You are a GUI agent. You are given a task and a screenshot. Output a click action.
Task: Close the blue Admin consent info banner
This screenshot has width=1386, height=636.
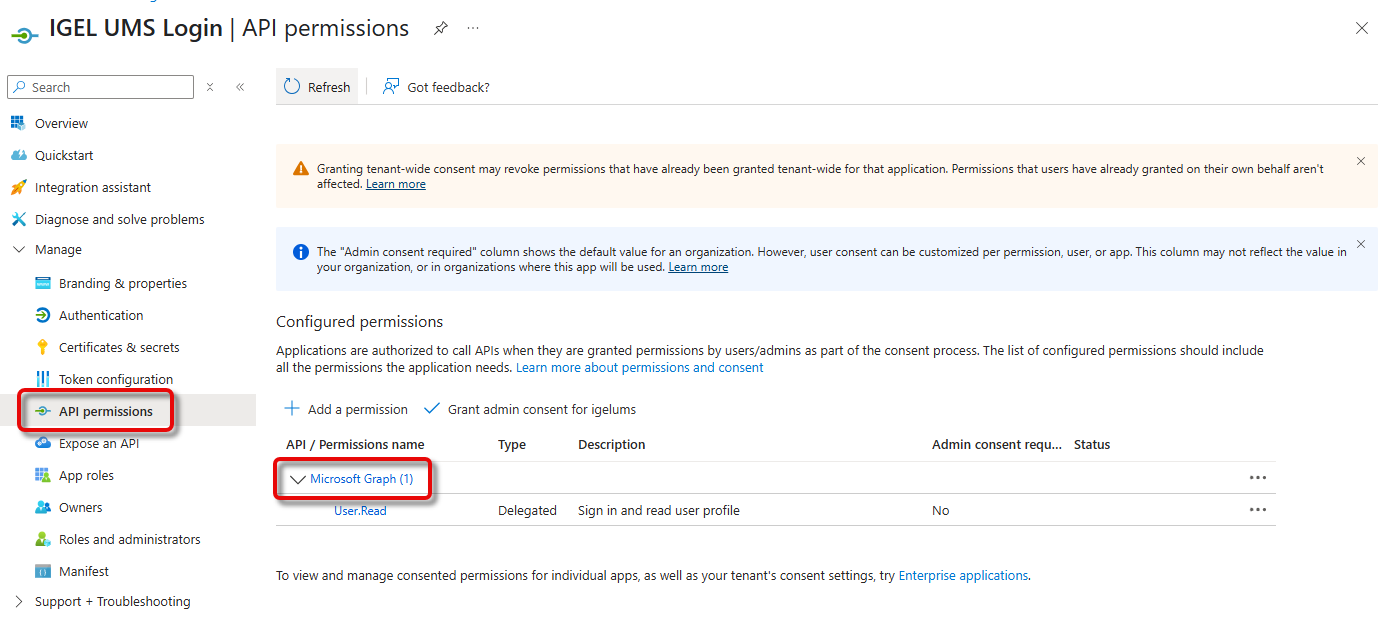1360,244
